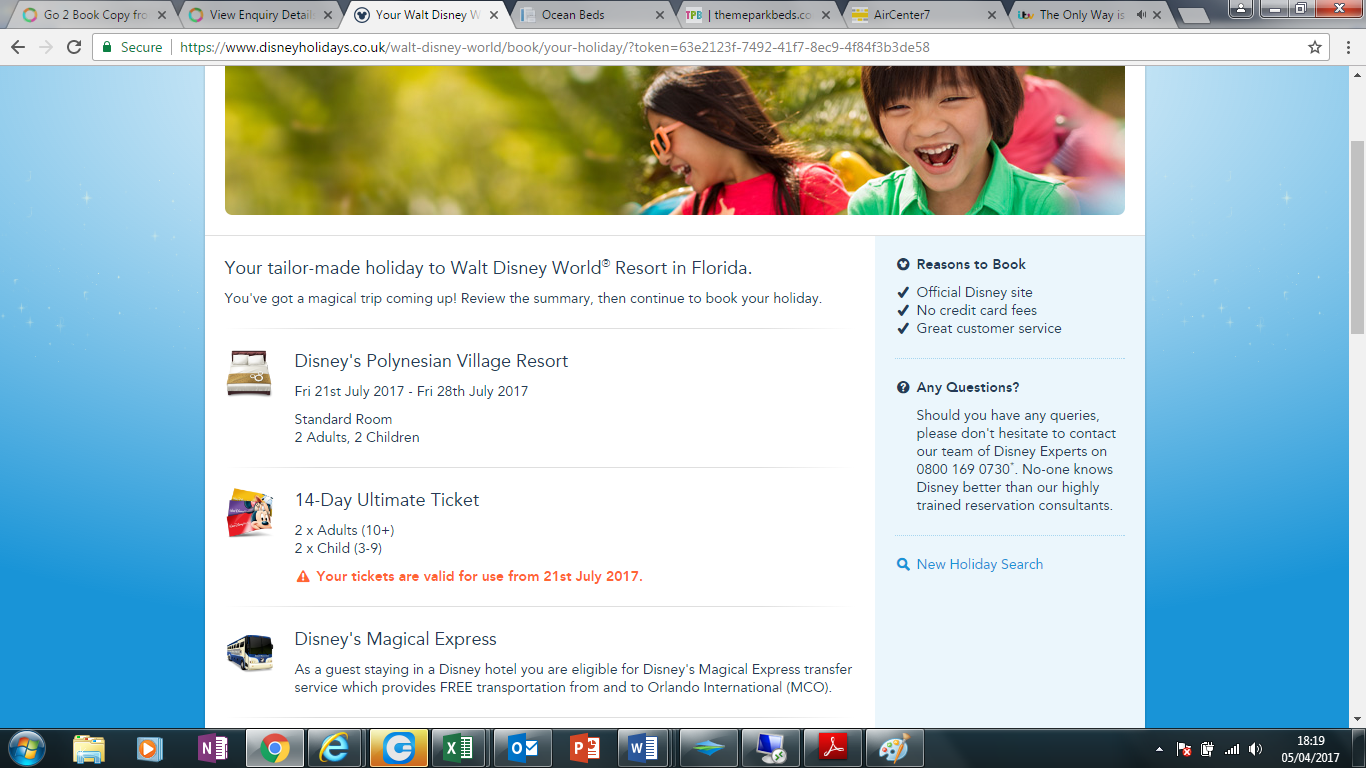Open the remote desktop connection taskbar icon
Viewport: 1366px width, 768px height.
(770, 748)
